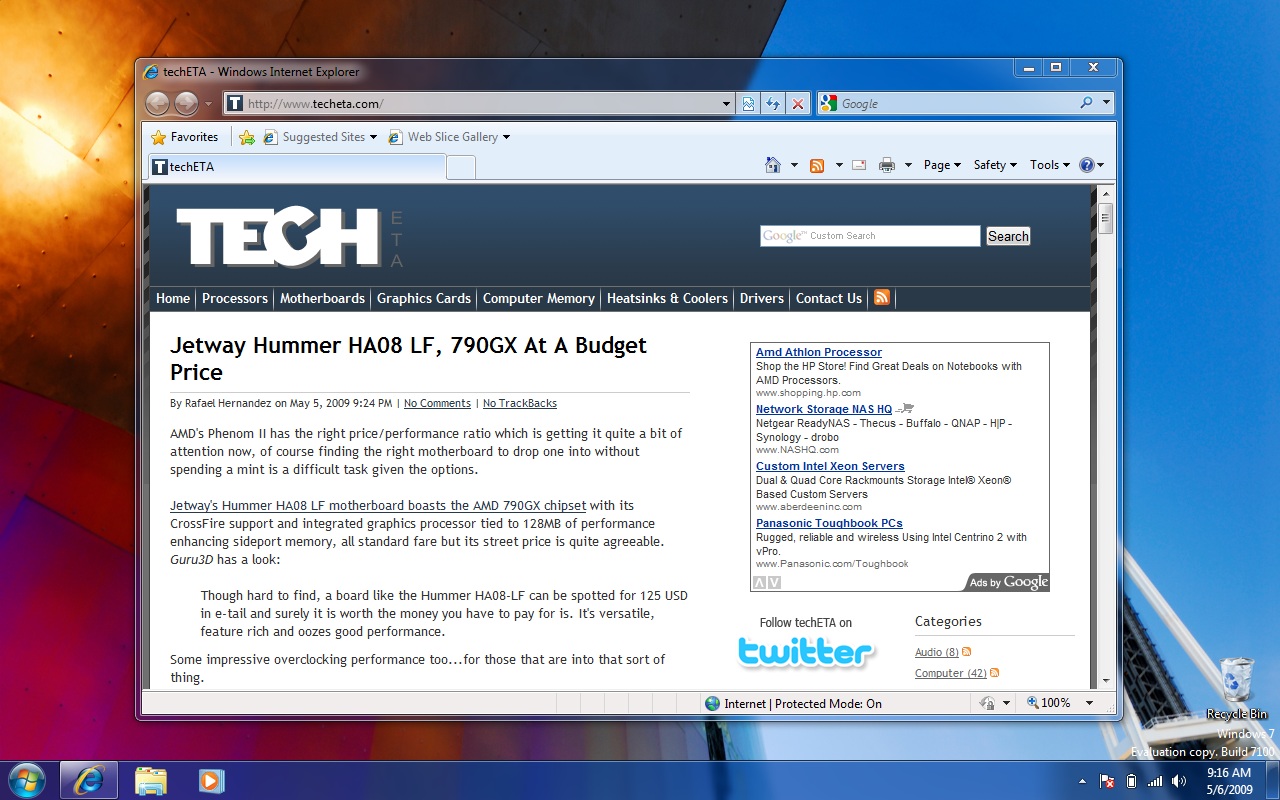The width and height of the screenshot is (1280, 800).
Task: Open the Audio (8) category link
Action: pos(937,652)
